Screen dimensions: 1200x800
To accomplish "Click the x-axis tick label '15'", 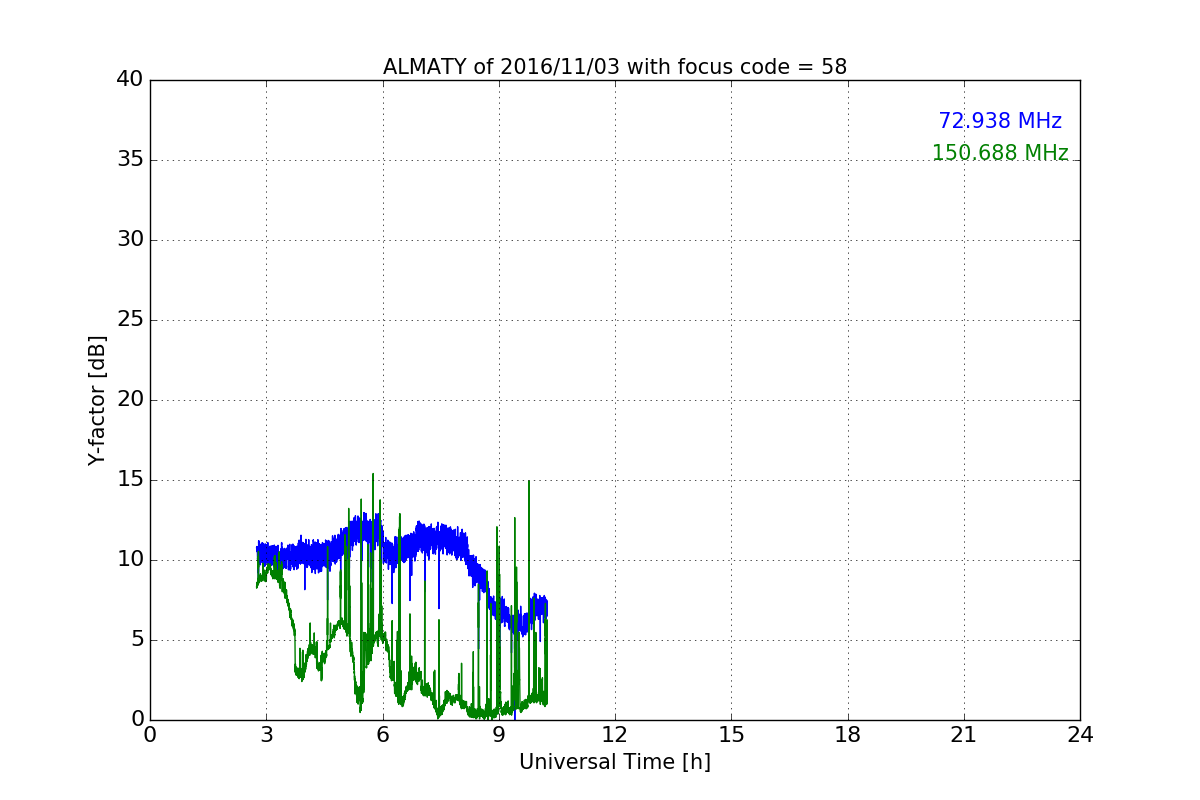I will 731,734.
